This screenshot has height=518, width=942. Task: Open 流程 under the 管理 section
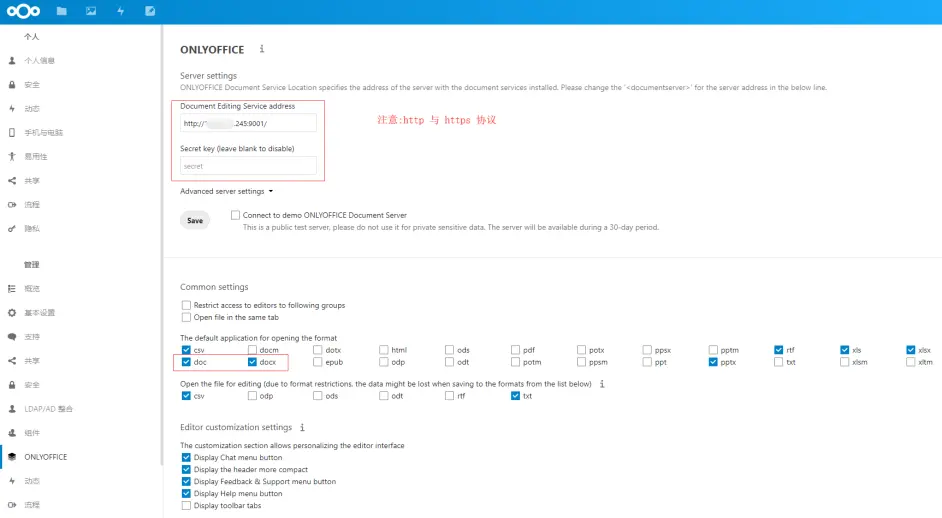[32, 505]
